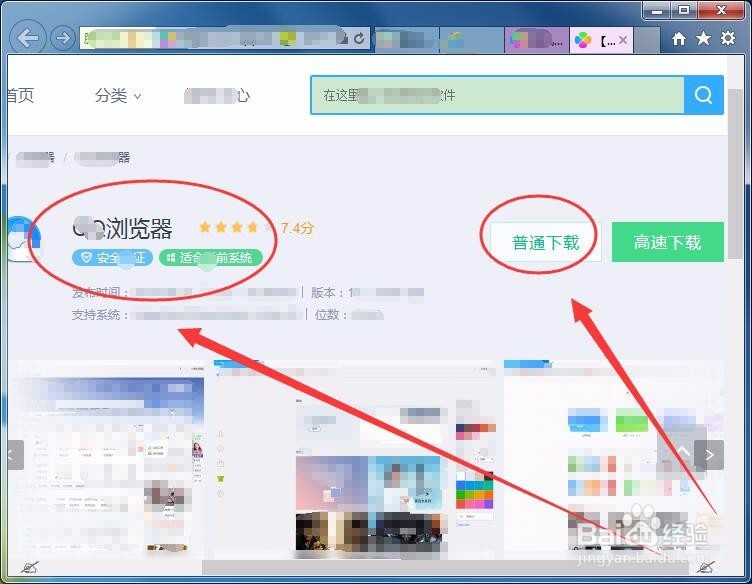Click the browser app logo icon
This screenshot has width=752, height=584.
pos(22,239)
